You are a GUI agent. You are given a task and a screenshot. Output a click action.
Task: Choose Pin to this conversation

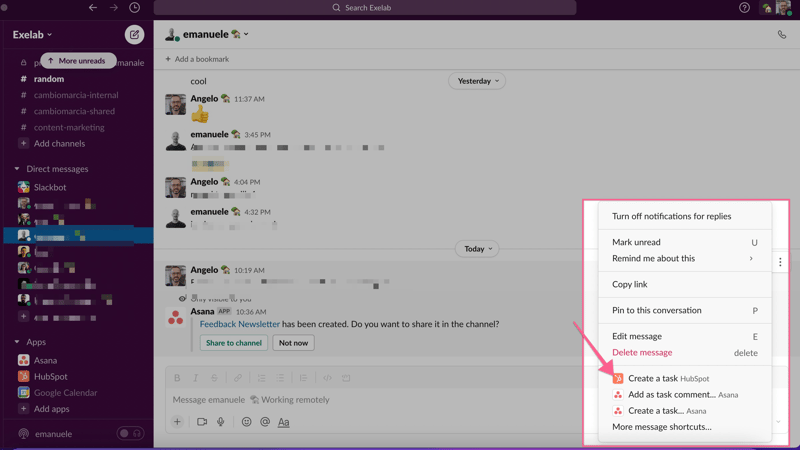tap(685, 310)
